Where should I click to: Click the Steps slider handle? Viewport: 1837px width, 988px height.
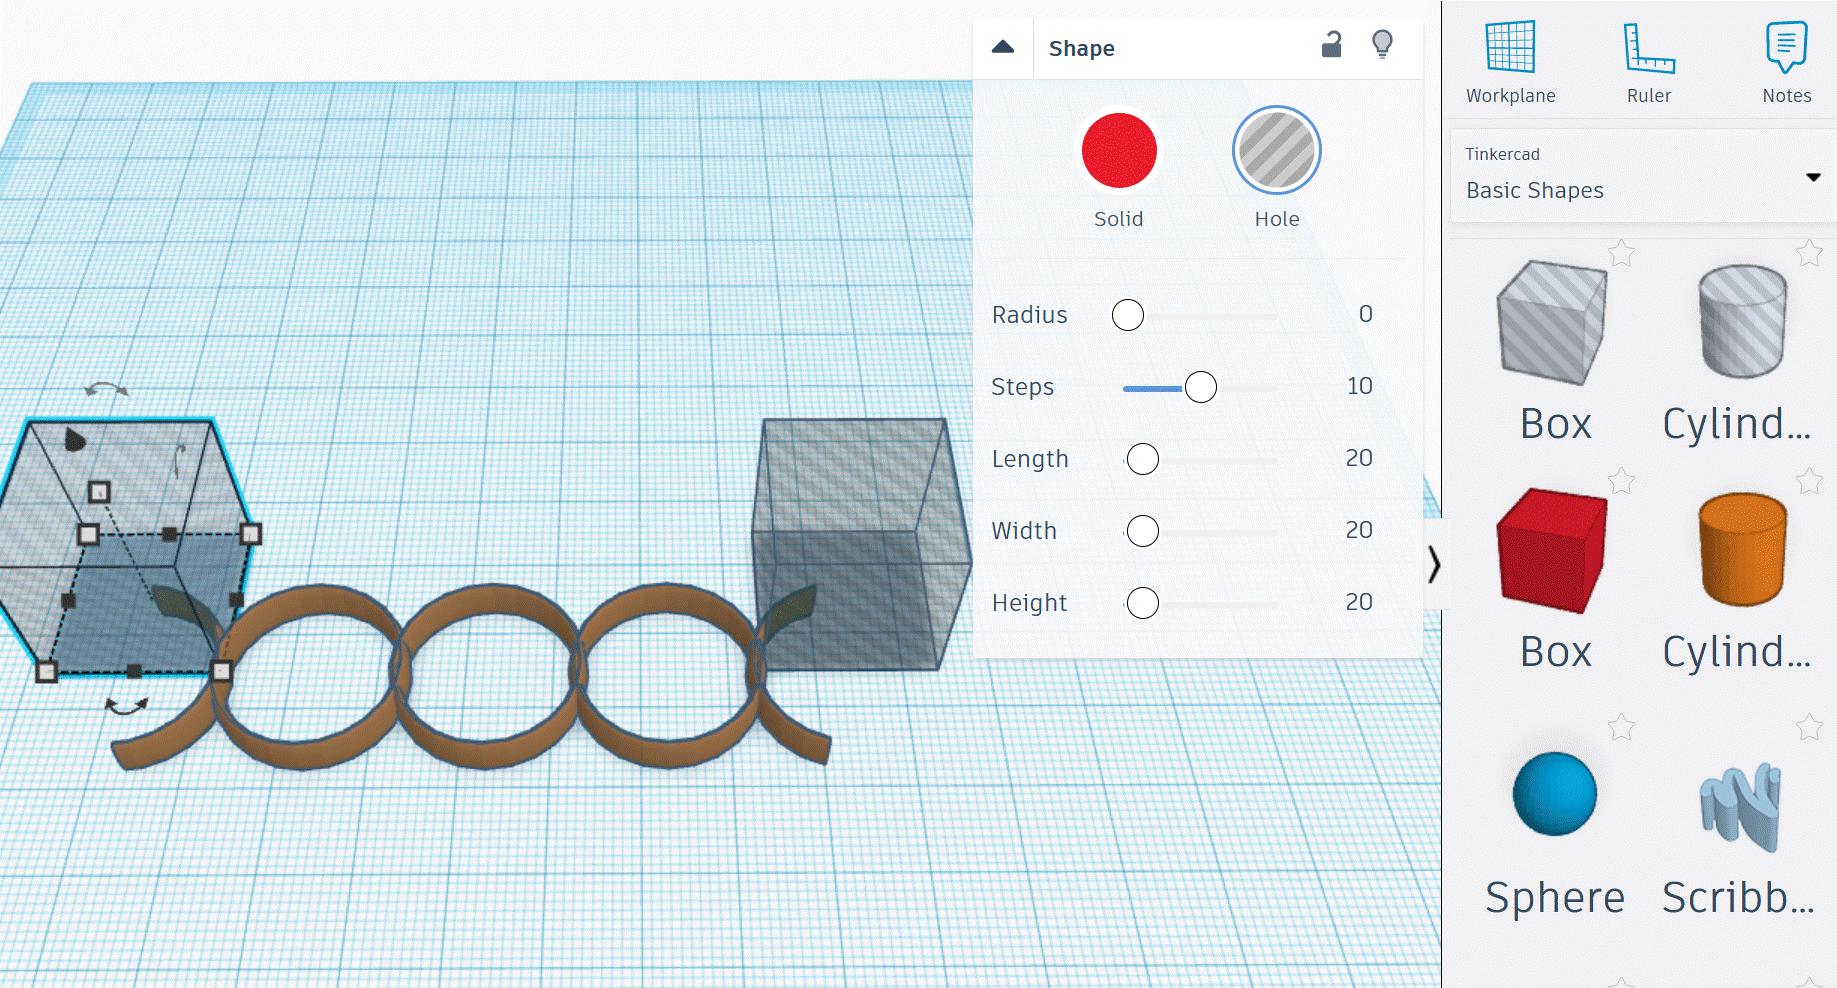point(1201,387)
